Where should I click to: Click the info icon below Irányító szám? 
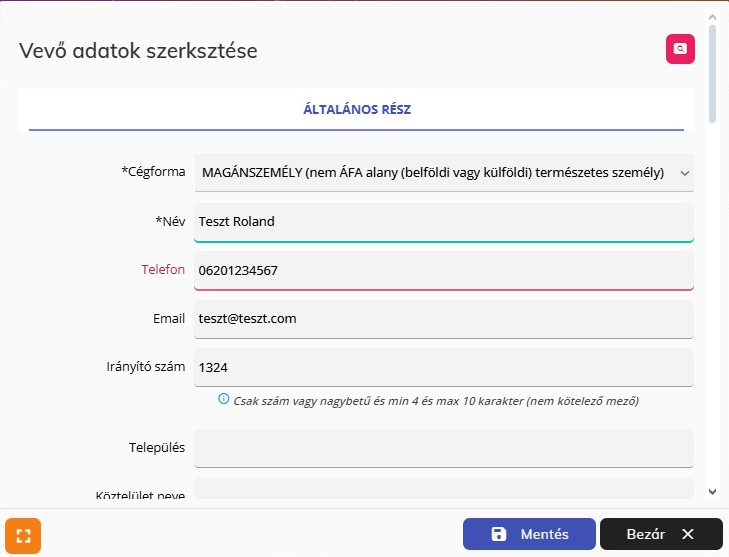coord(224,400)
